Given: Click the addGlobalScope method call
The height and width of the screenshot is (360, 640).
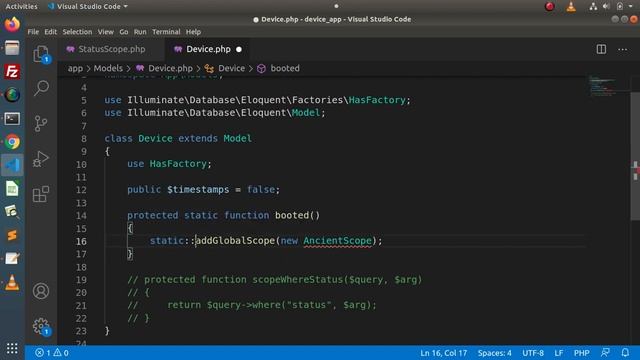Looking at the screenshot, I should click(x=235, y=240).
